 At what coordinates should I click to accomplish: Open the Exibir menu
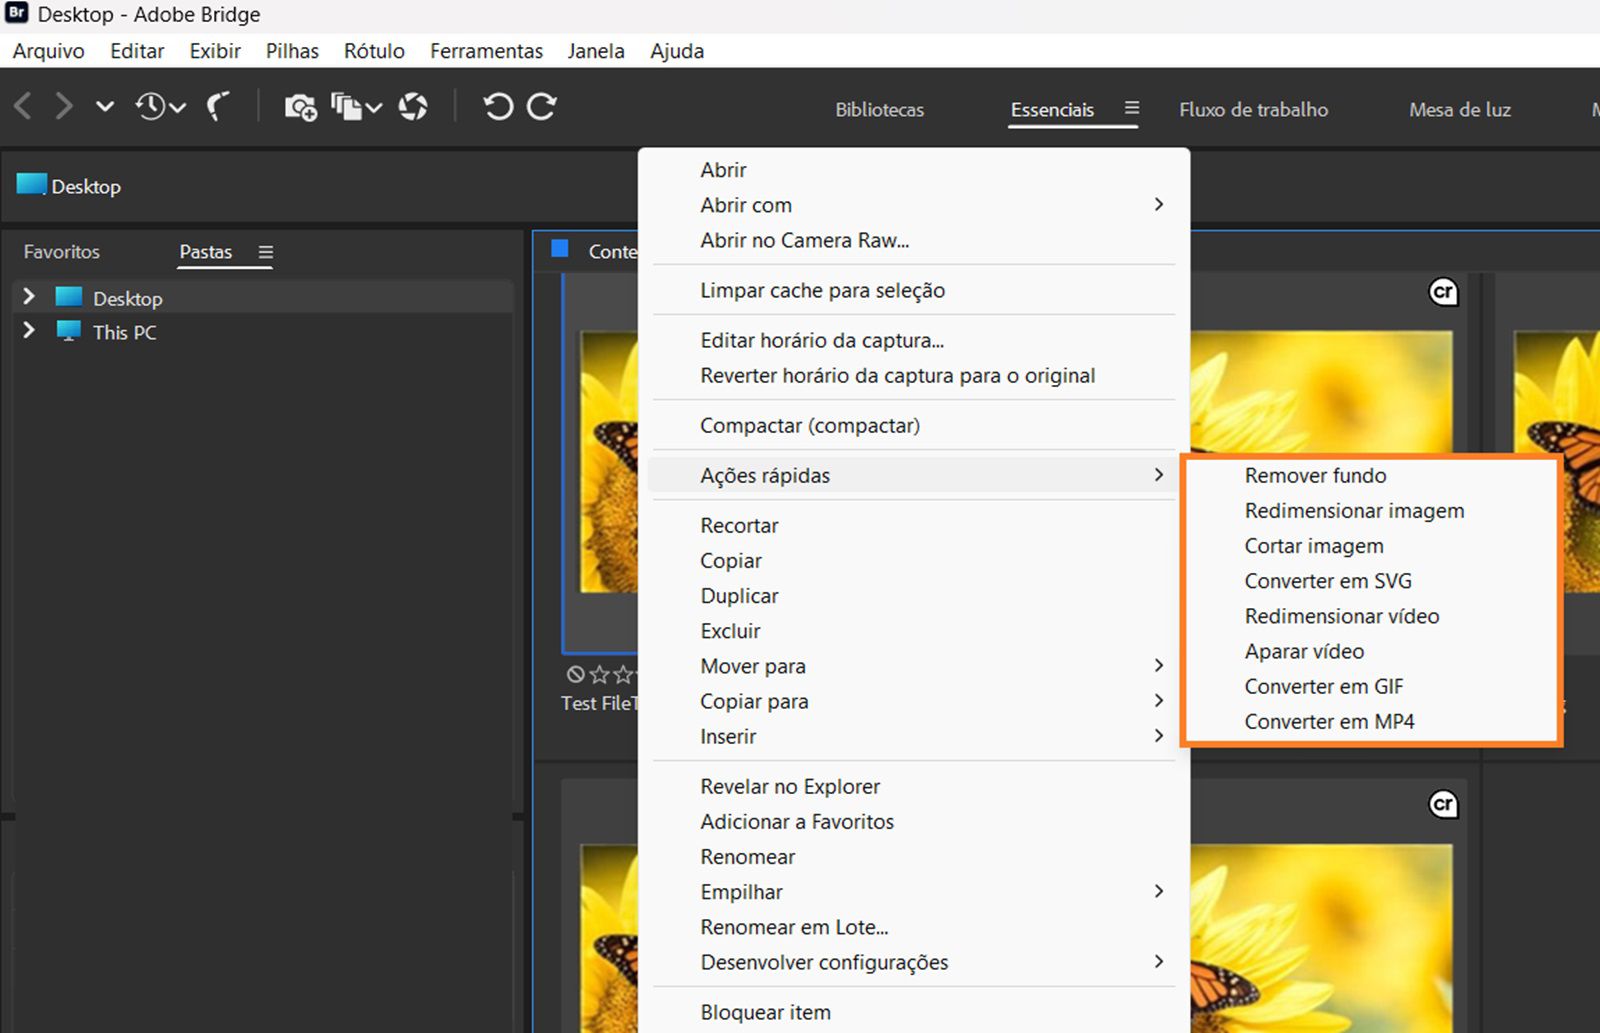[x=215, y=51]
